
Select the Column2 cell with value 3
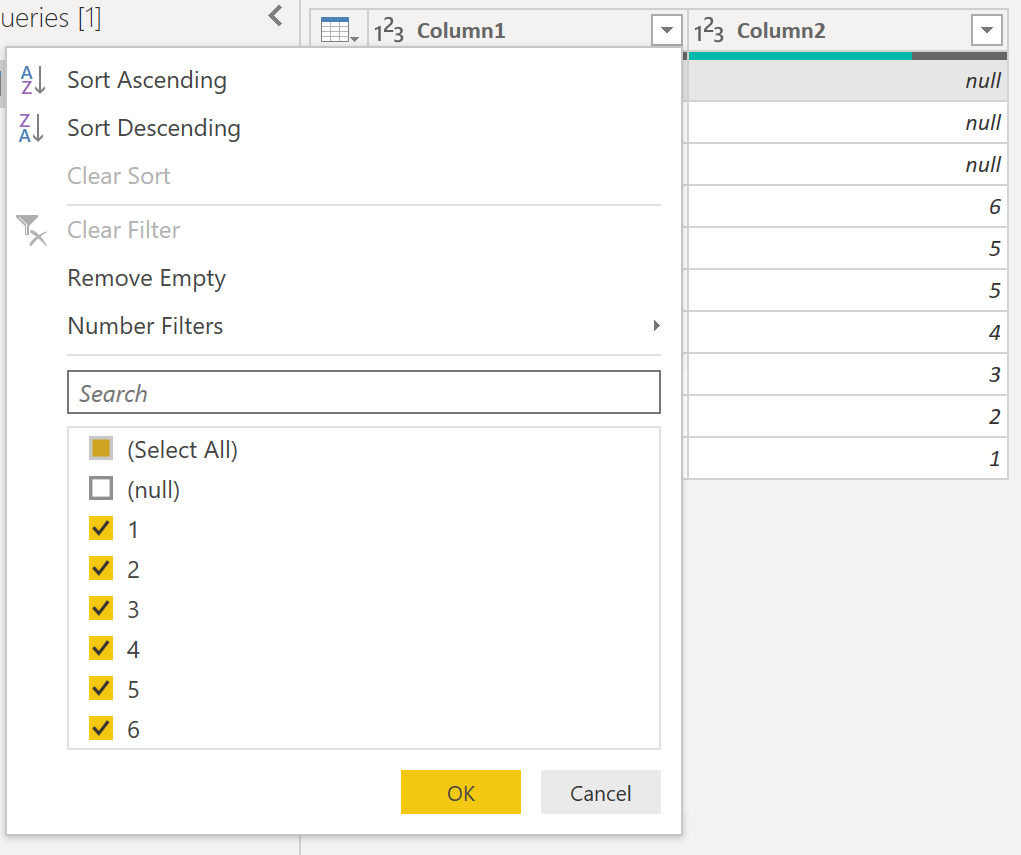(x=847, y=374)
